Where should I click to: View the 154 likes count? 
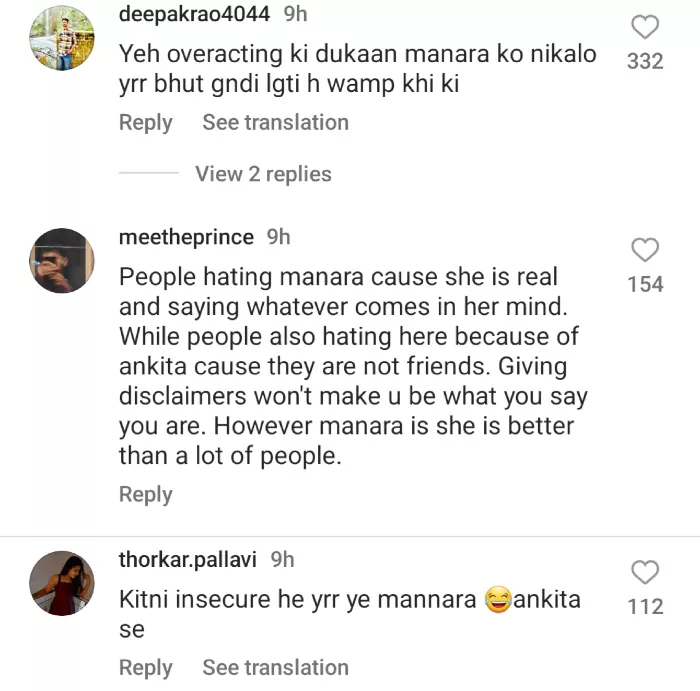click(645, 285)
